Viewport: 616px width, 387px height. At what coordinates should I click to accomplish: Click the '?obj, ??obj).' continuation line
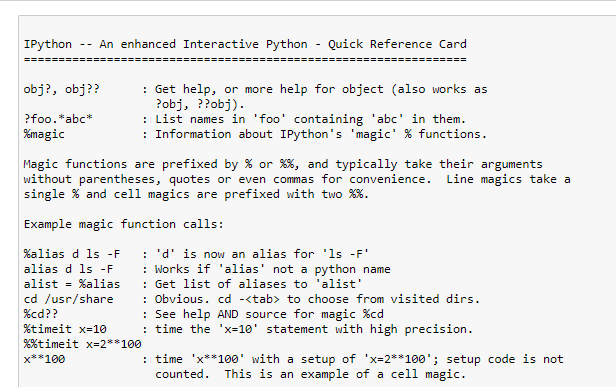[x=200, y=105]
